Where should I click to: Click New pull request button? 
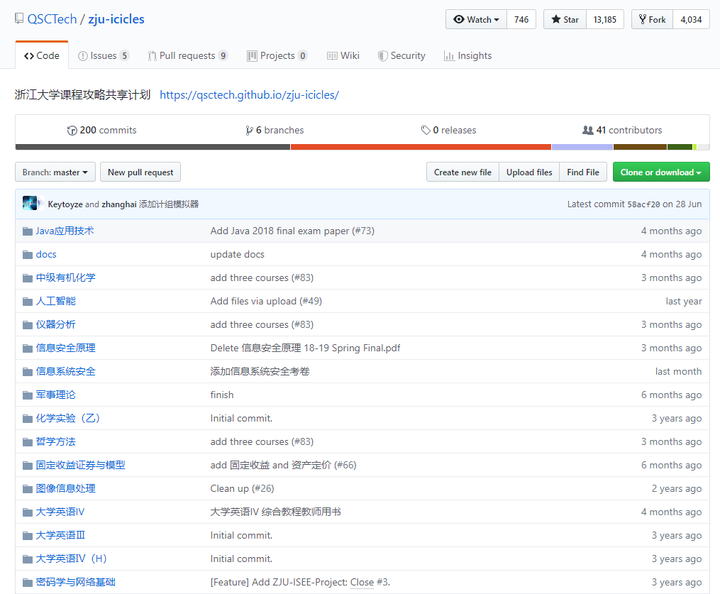(141, 172)
